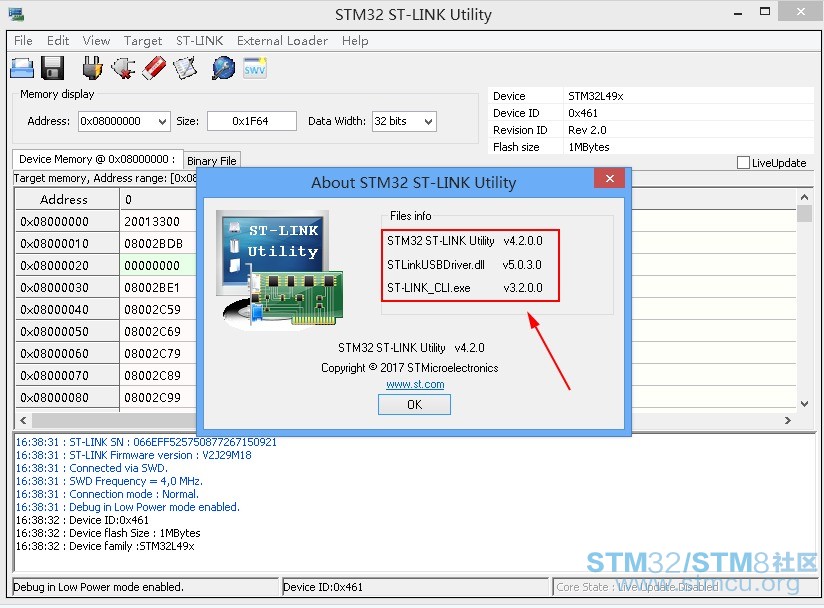Open the External Loader menu
824x608 pixels.
[x=282, y=40]
